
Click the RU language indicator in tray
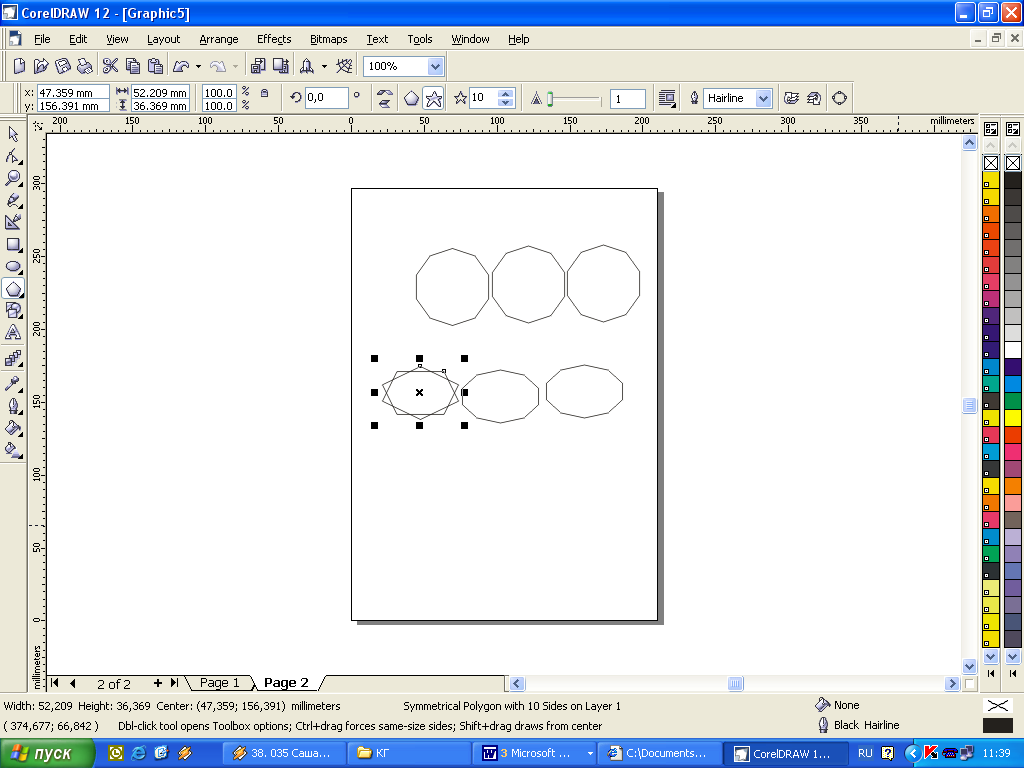pyautogui.click(x=865, y=753)
